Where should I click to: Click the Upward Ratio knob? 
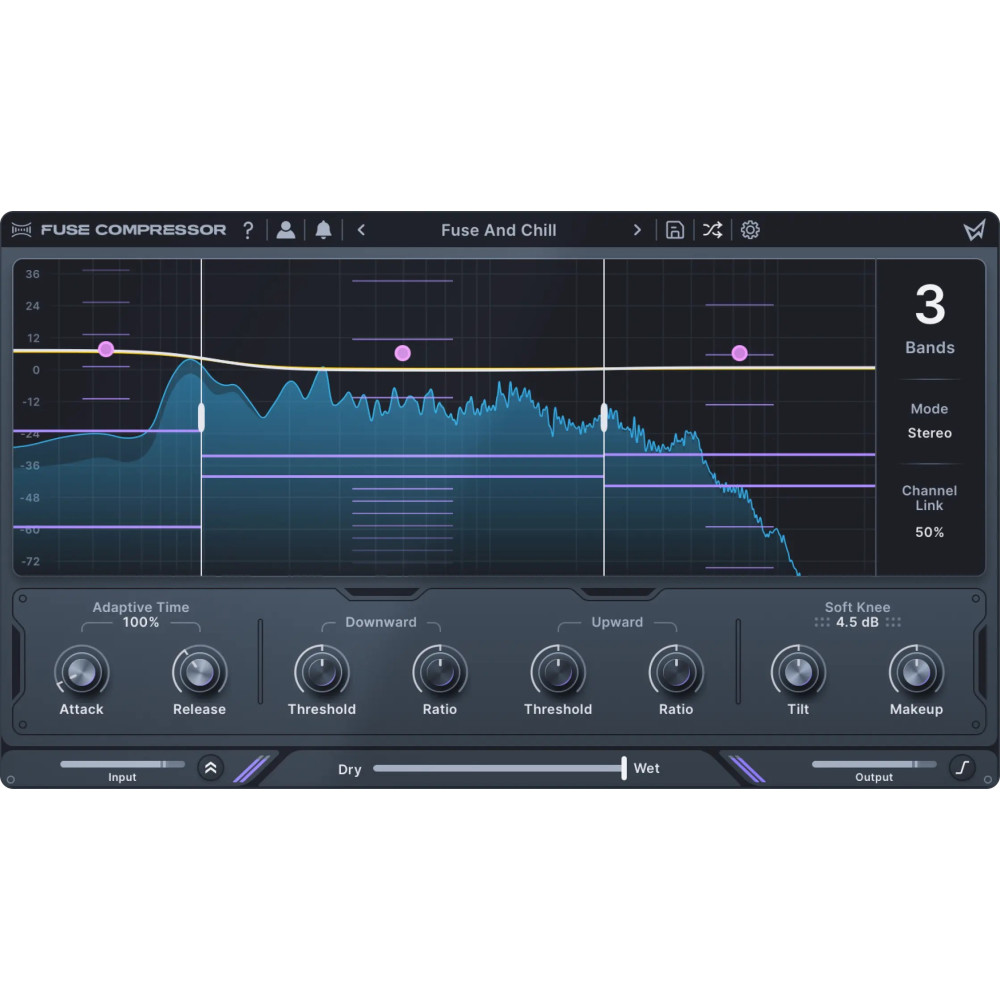tap(676, 672)
